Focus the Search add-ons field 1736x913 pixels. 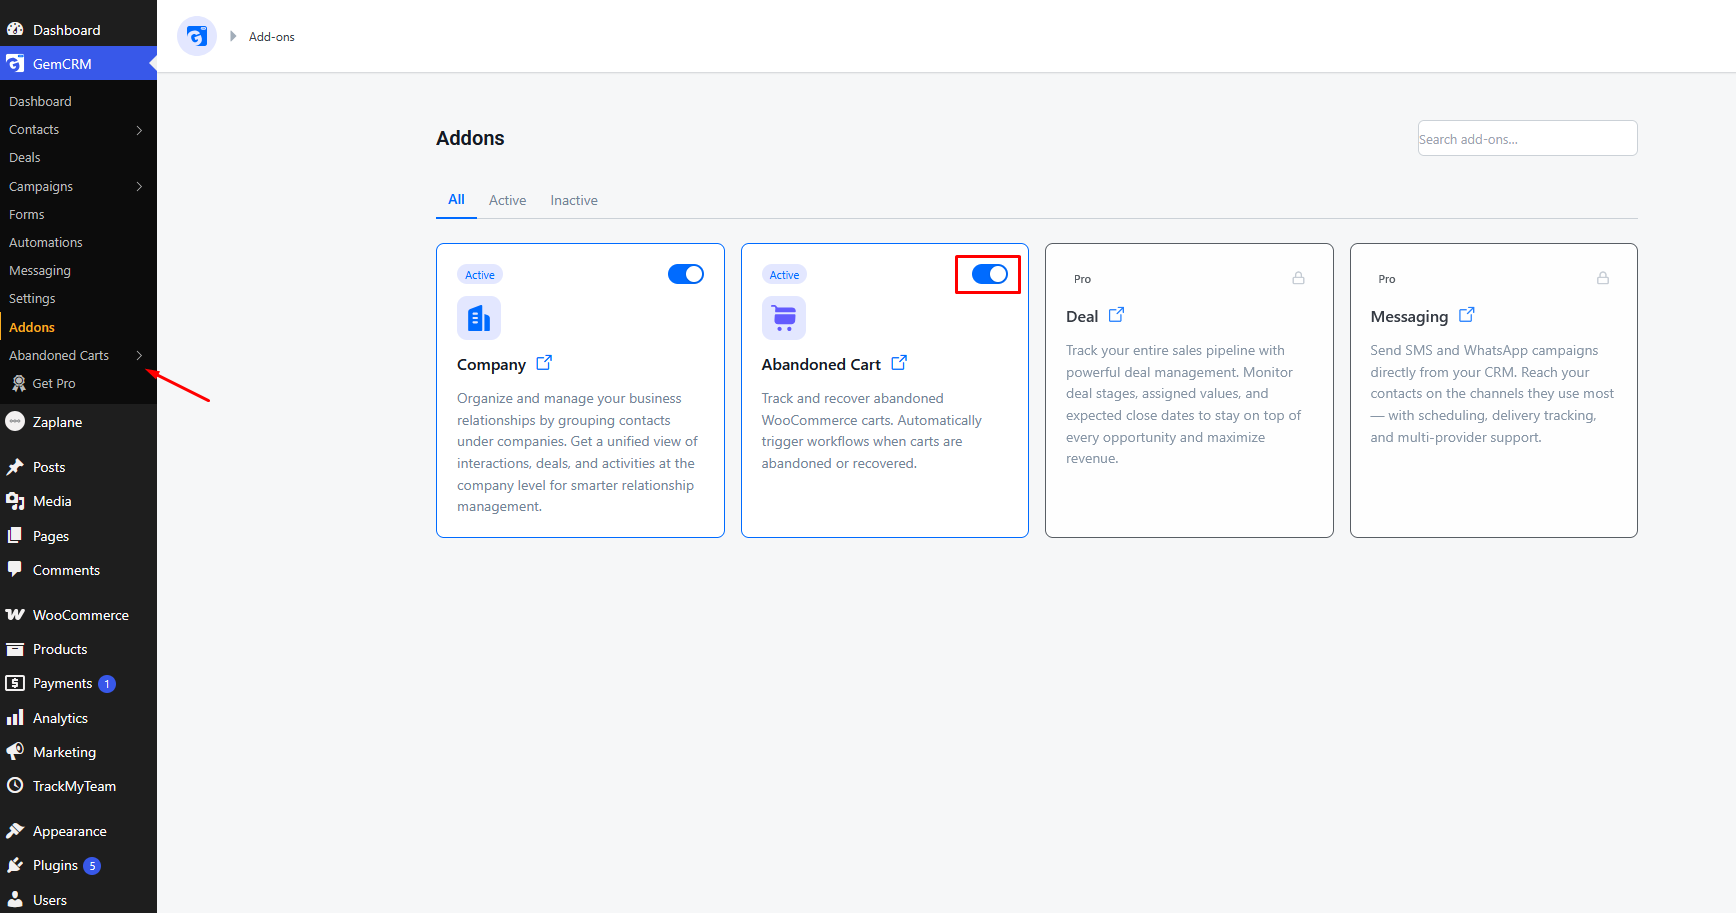[x=1527, y=138]
